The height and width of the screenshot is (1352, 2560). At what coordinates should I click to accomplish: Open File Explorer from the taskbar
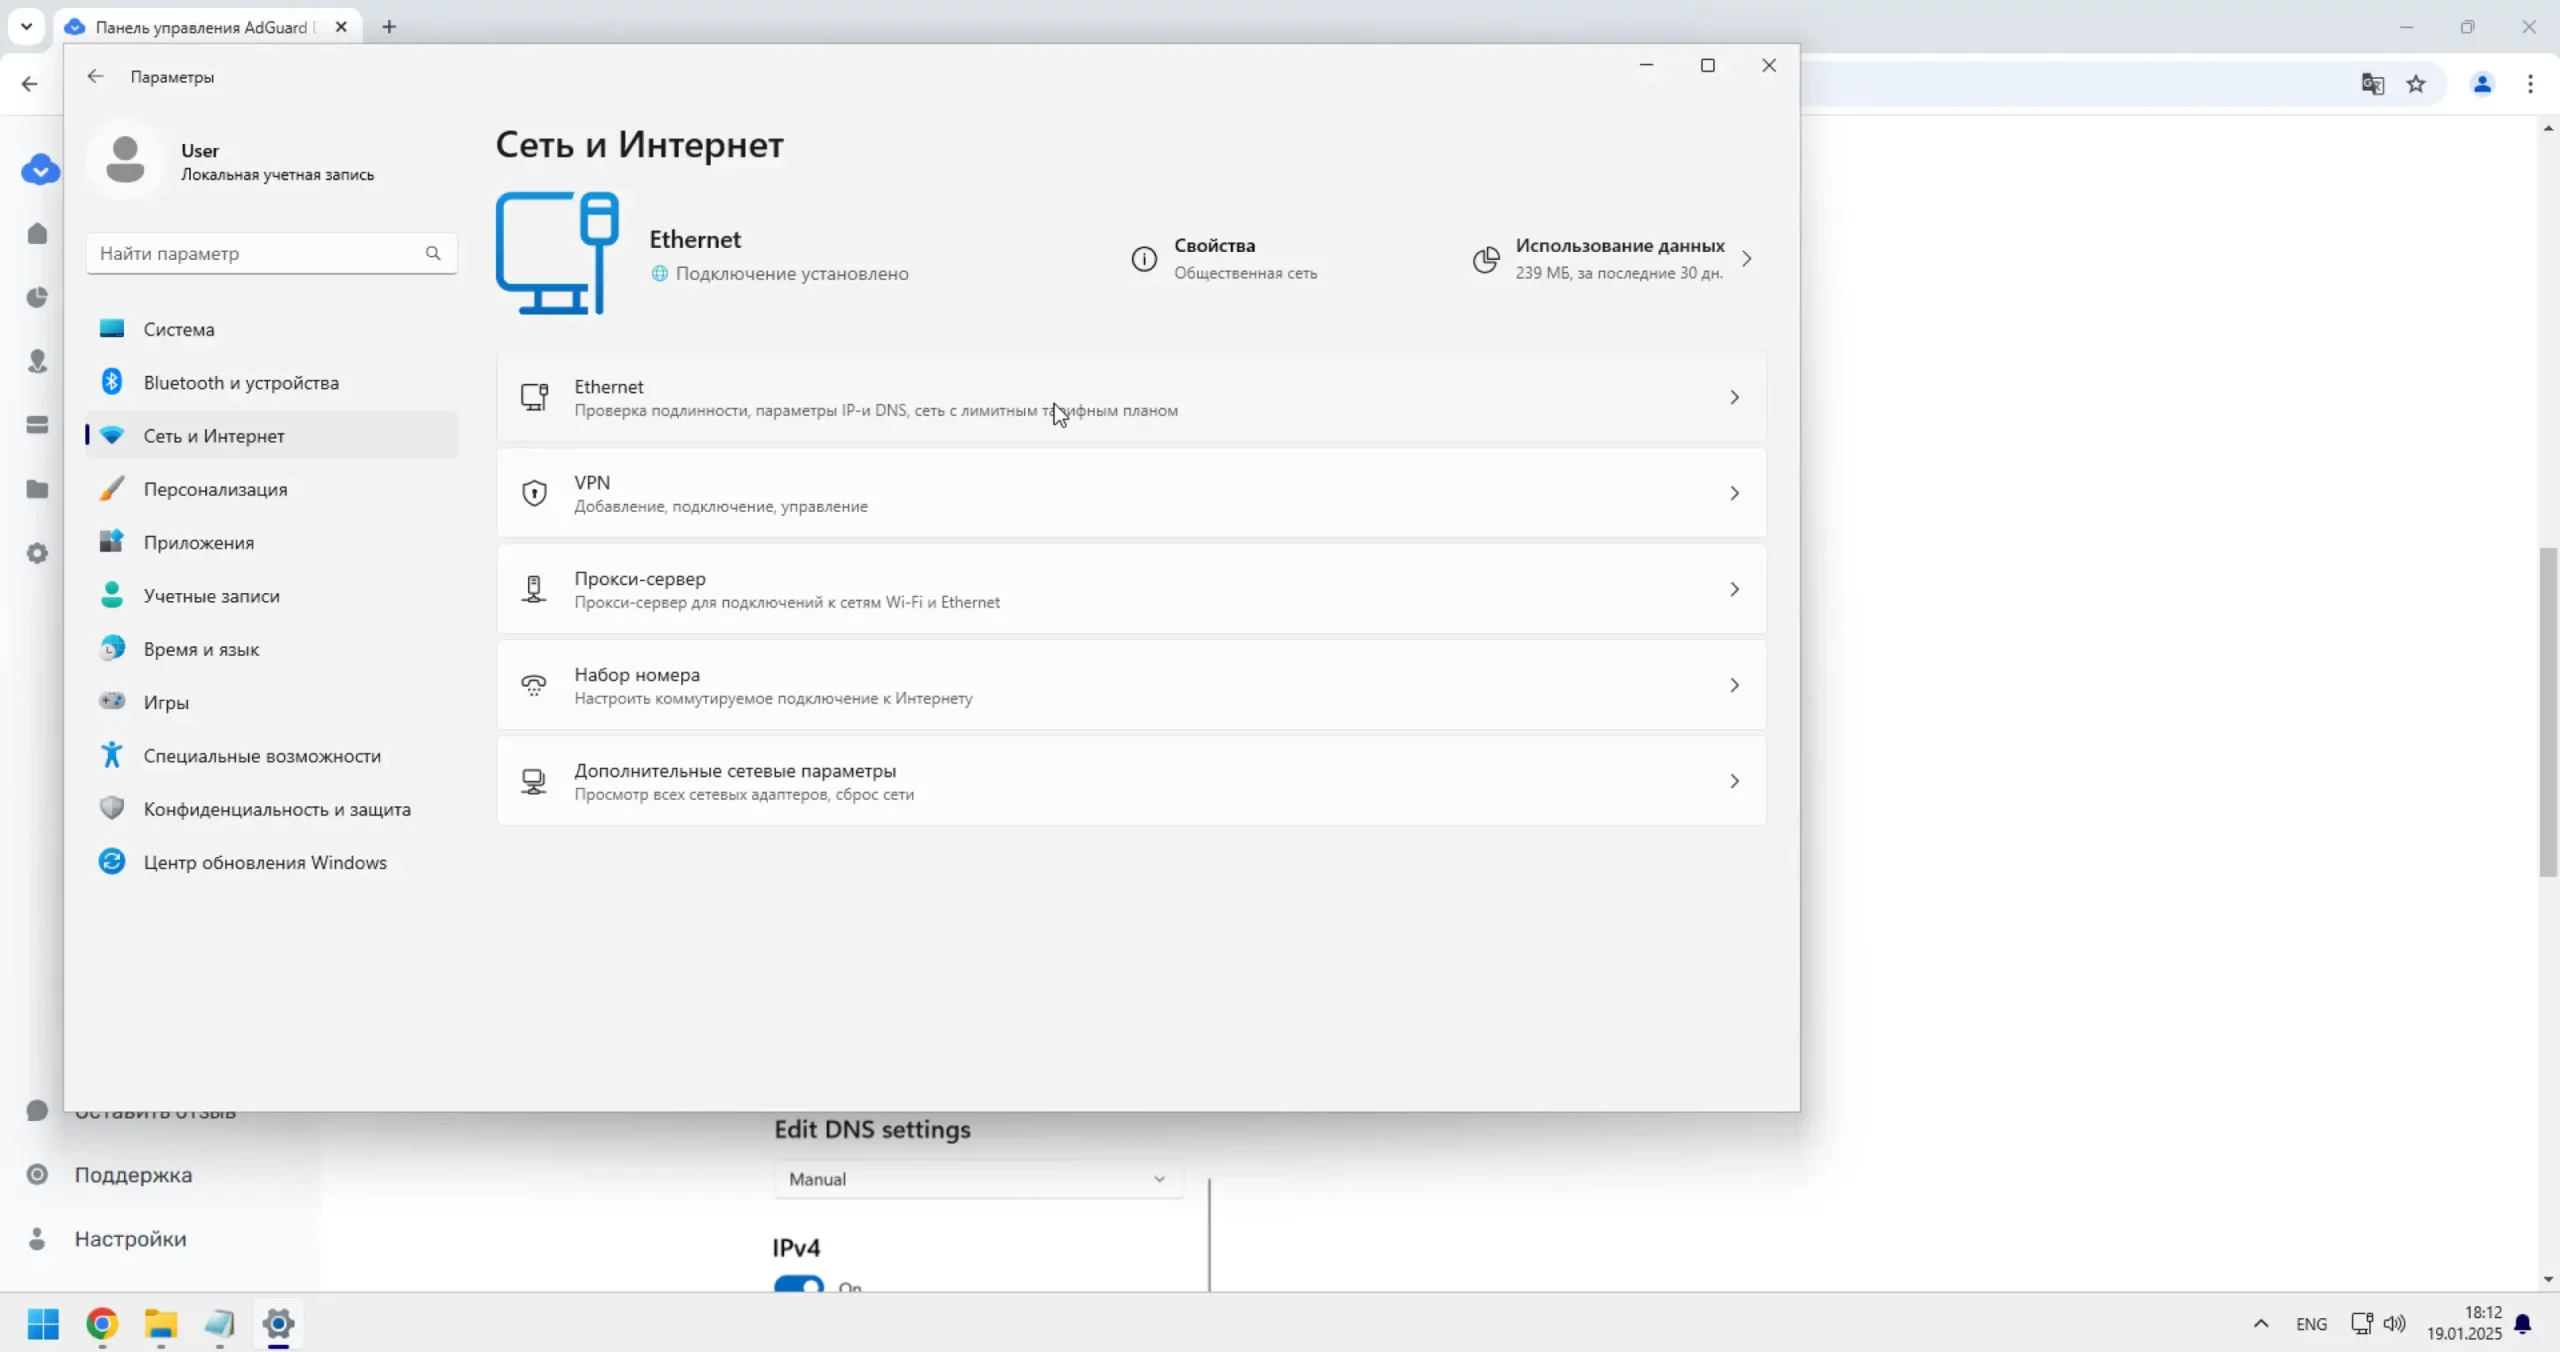(x=160, y=1324)
